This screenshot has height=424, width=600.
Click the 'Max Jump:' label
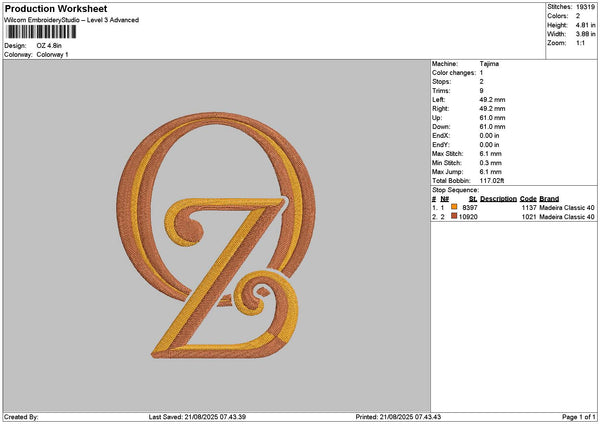pos(448,172)
